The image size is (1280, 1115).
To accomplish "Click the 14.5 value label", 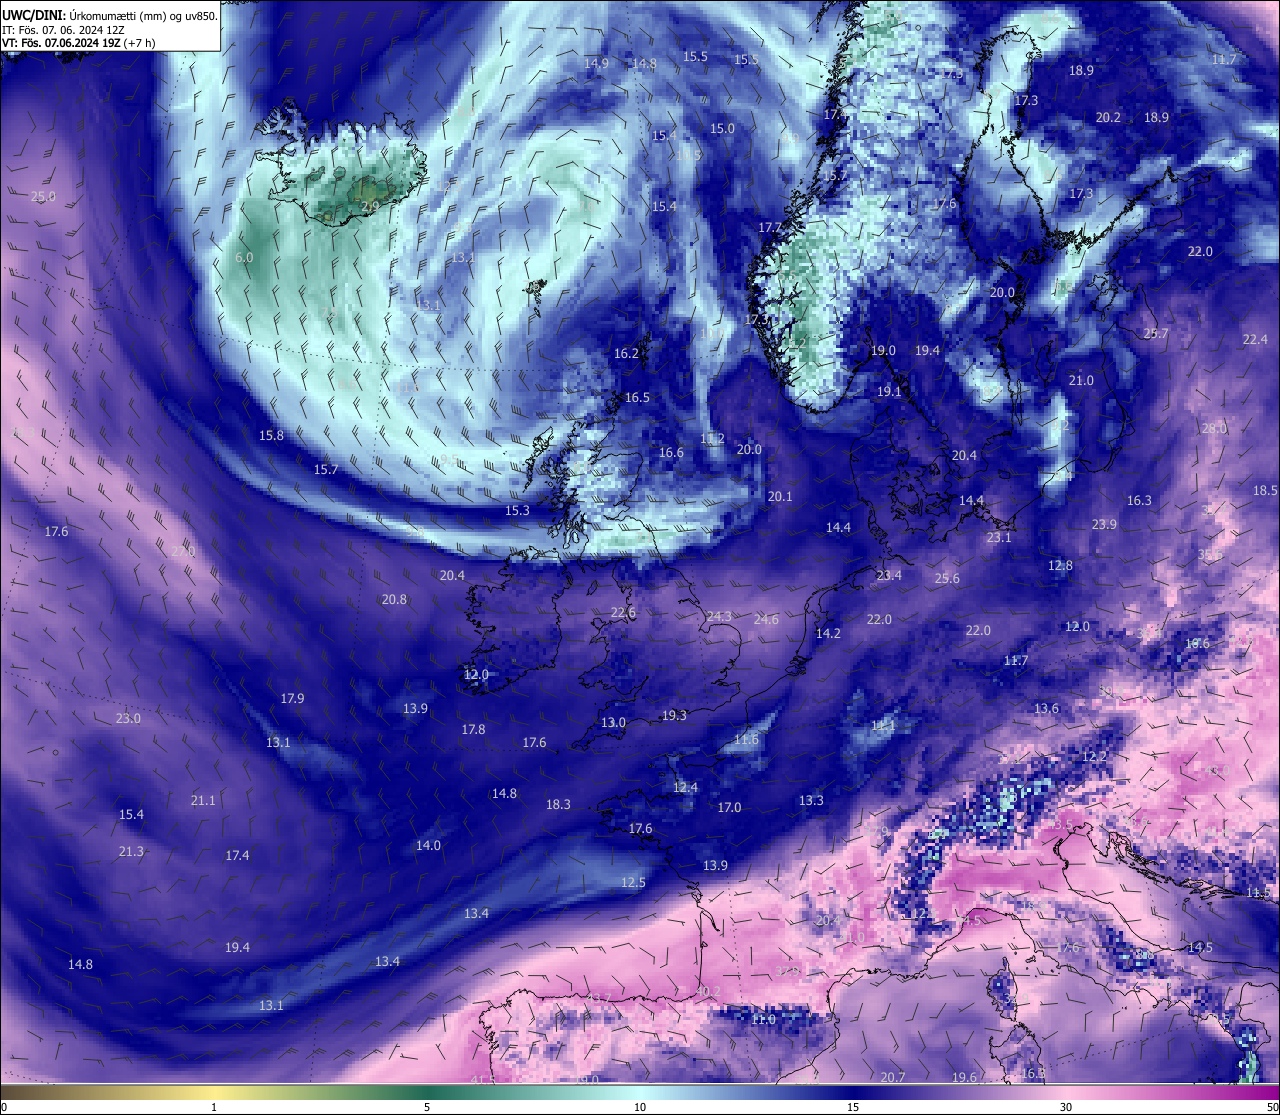I will pyautogui.click(x=1200, y=947).
